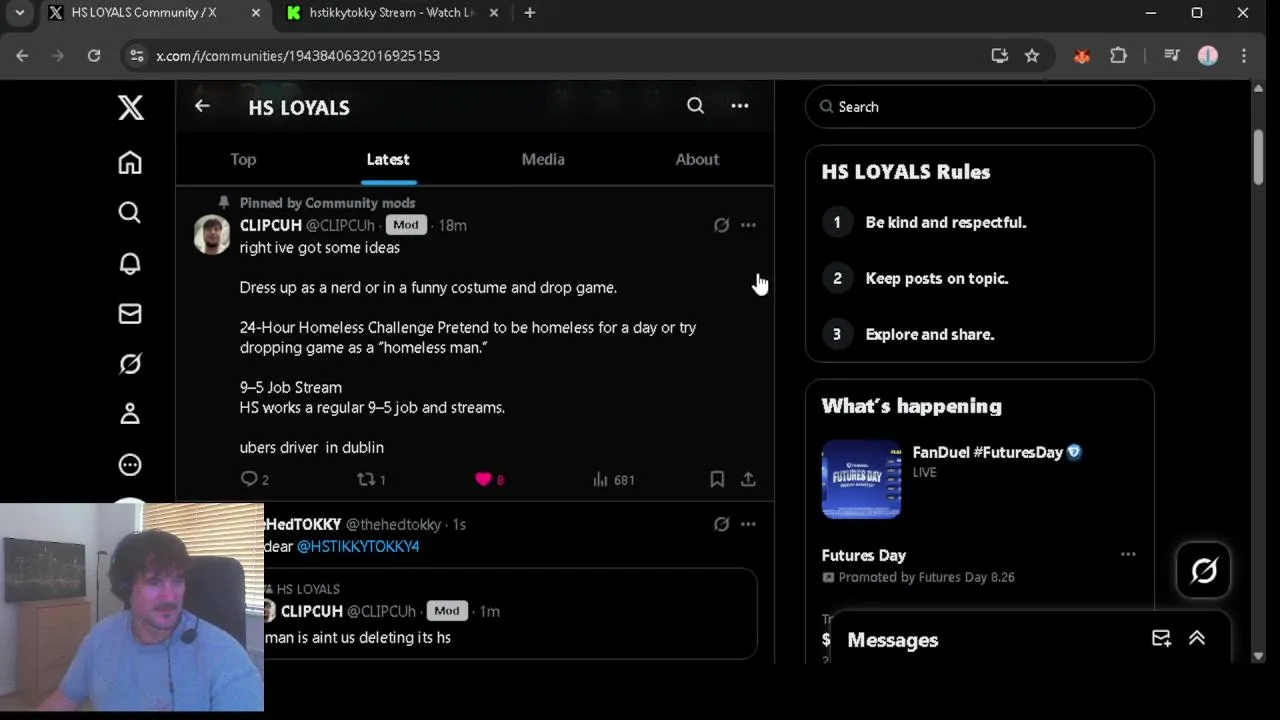Open media control icon in toolbar

(x=1172, y=56)
